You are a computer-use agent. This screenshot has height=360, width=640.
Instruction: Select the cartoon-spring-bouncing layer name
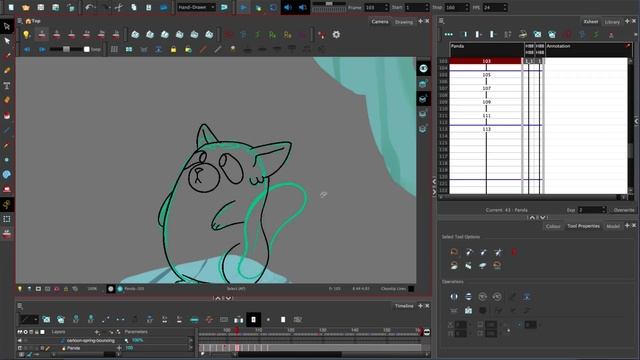pos(91,340)
